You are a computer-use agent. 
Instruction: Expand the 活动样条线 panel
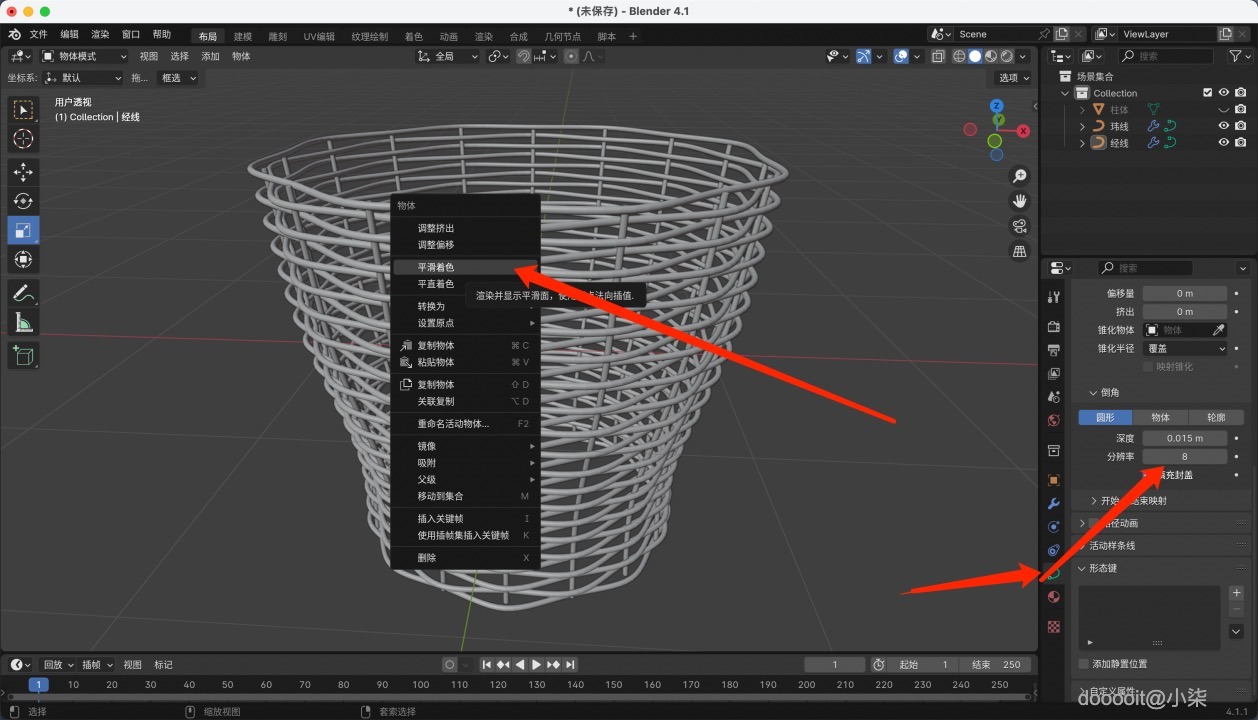[x=1111, y=545]
